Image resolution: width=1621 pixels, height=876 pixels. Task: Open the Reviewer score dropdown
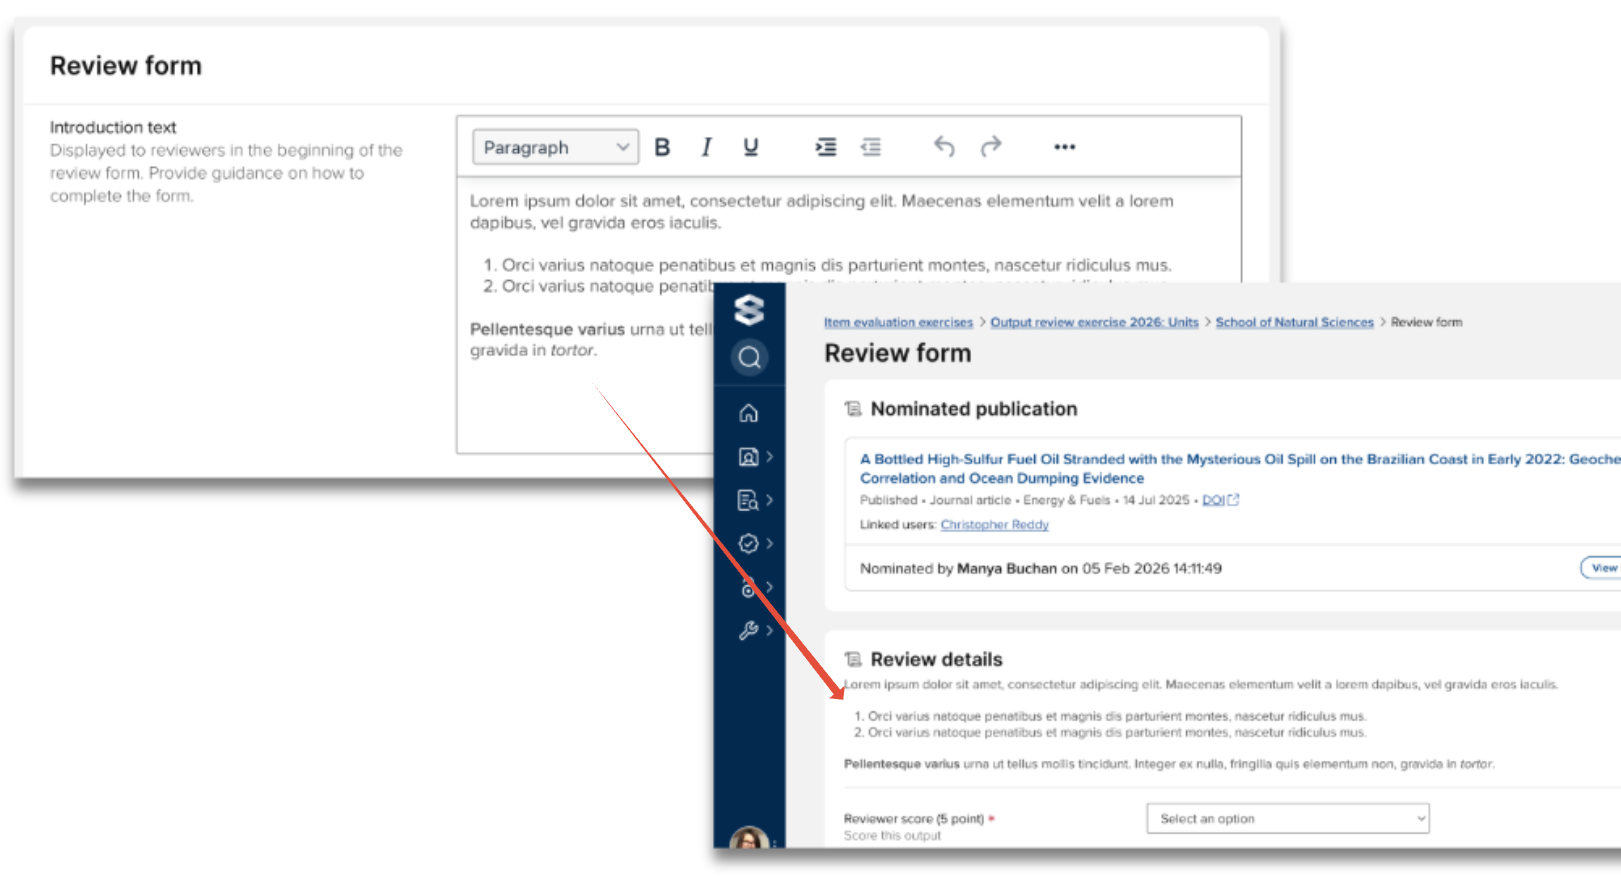click(x=1287, y=818)
